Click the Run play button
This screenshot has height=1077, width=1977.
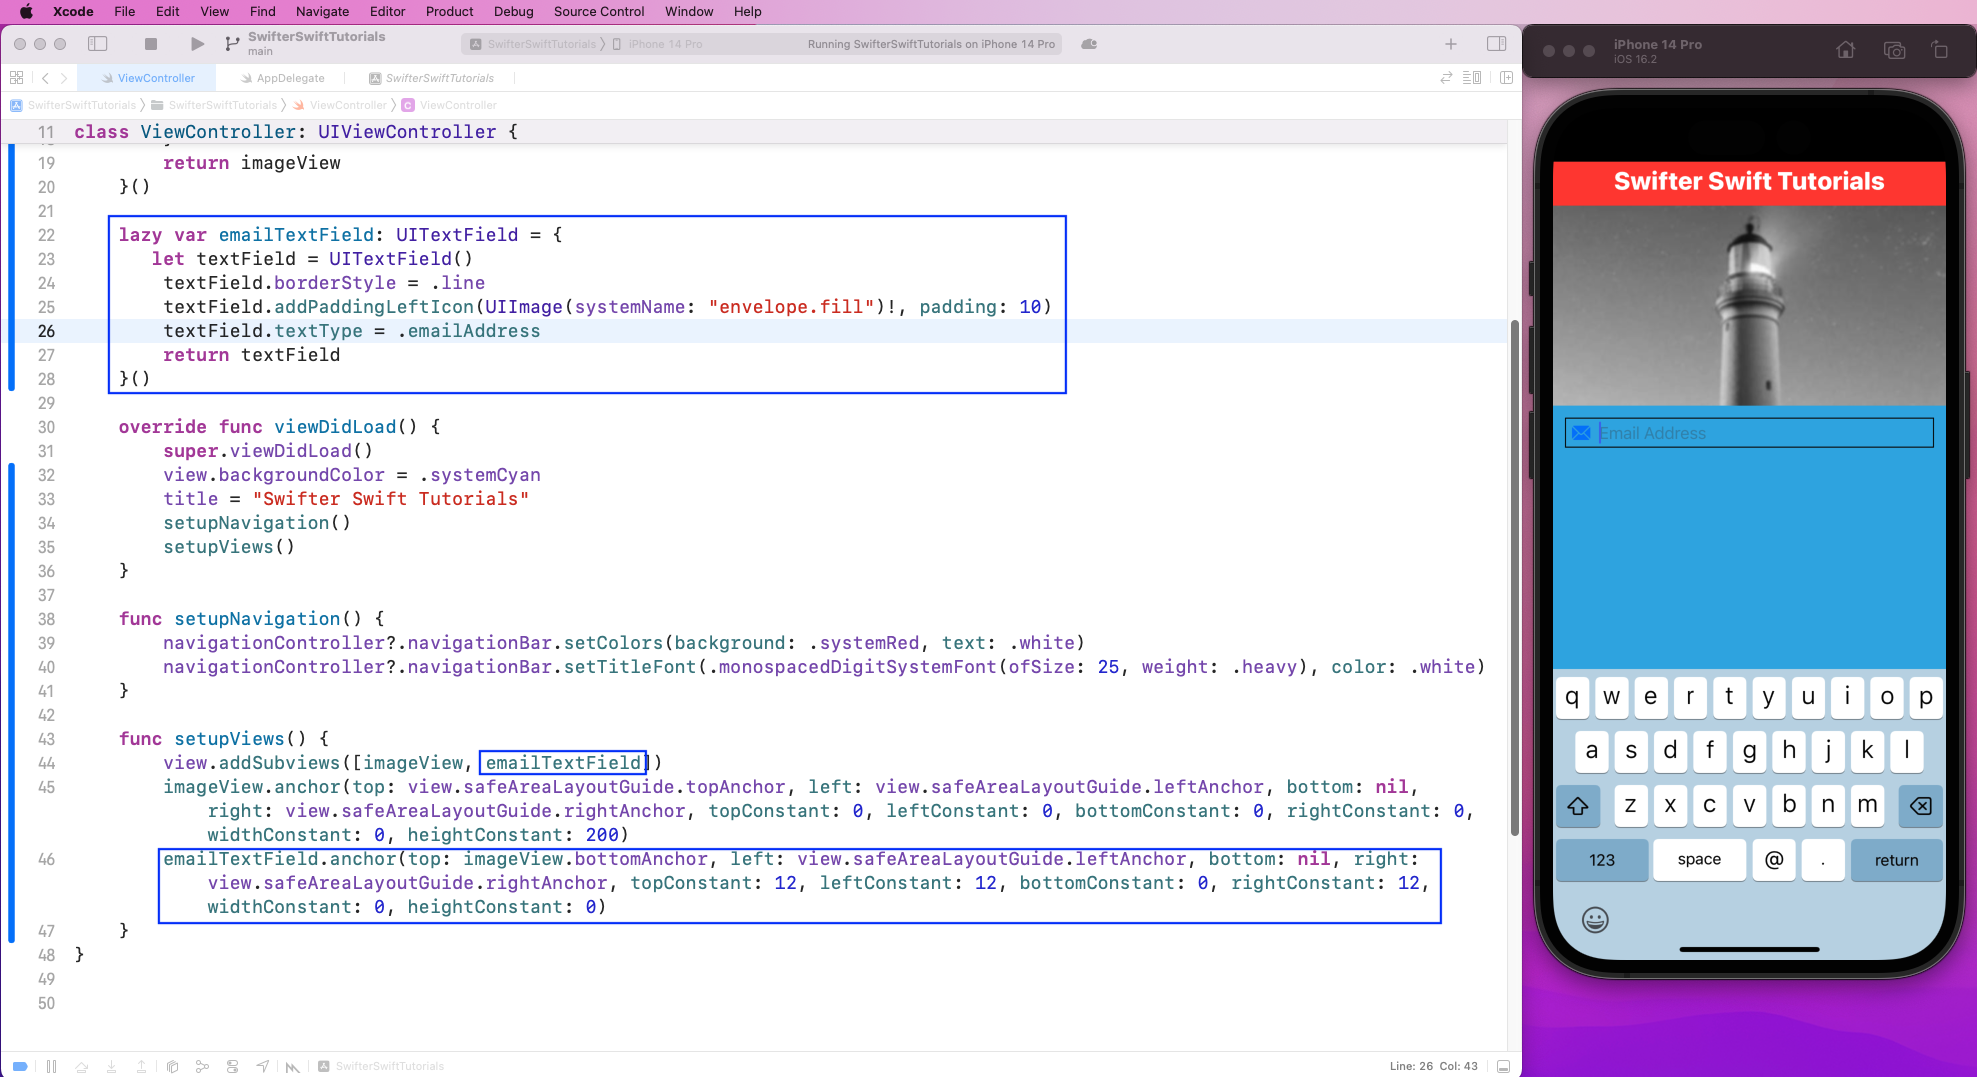197,44
